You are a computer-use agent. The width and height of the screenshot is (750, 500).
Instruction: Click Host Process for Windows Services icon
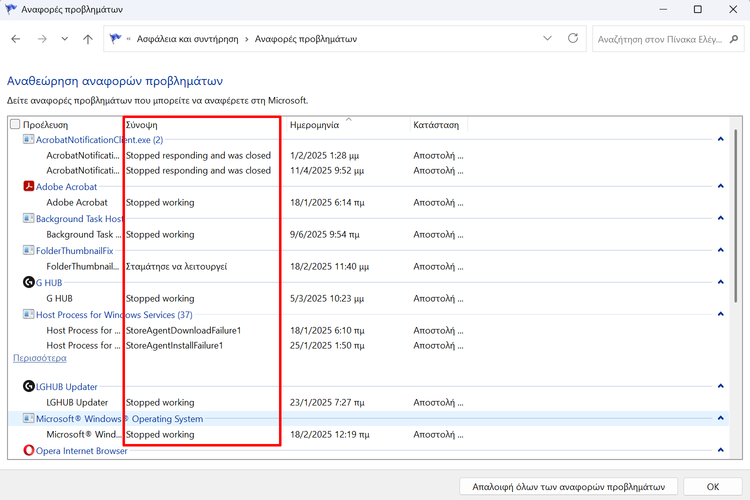coord(29,314)
